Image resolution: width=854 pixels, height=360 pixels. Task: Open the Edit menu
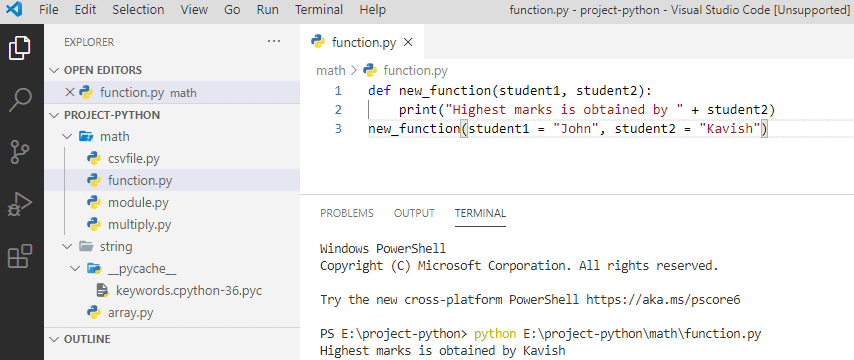click(84, 10)
